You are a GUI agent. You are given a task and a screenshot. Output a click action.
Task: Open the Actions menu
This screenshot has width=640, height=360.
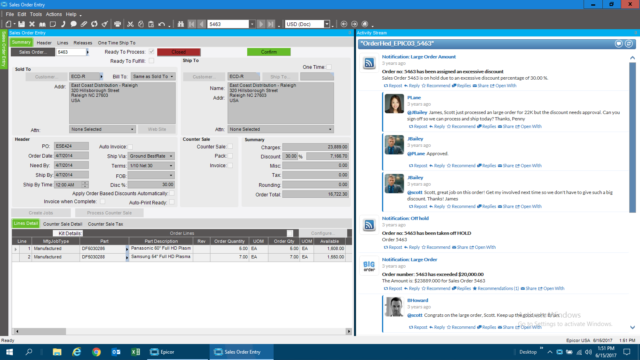[53, 14]
